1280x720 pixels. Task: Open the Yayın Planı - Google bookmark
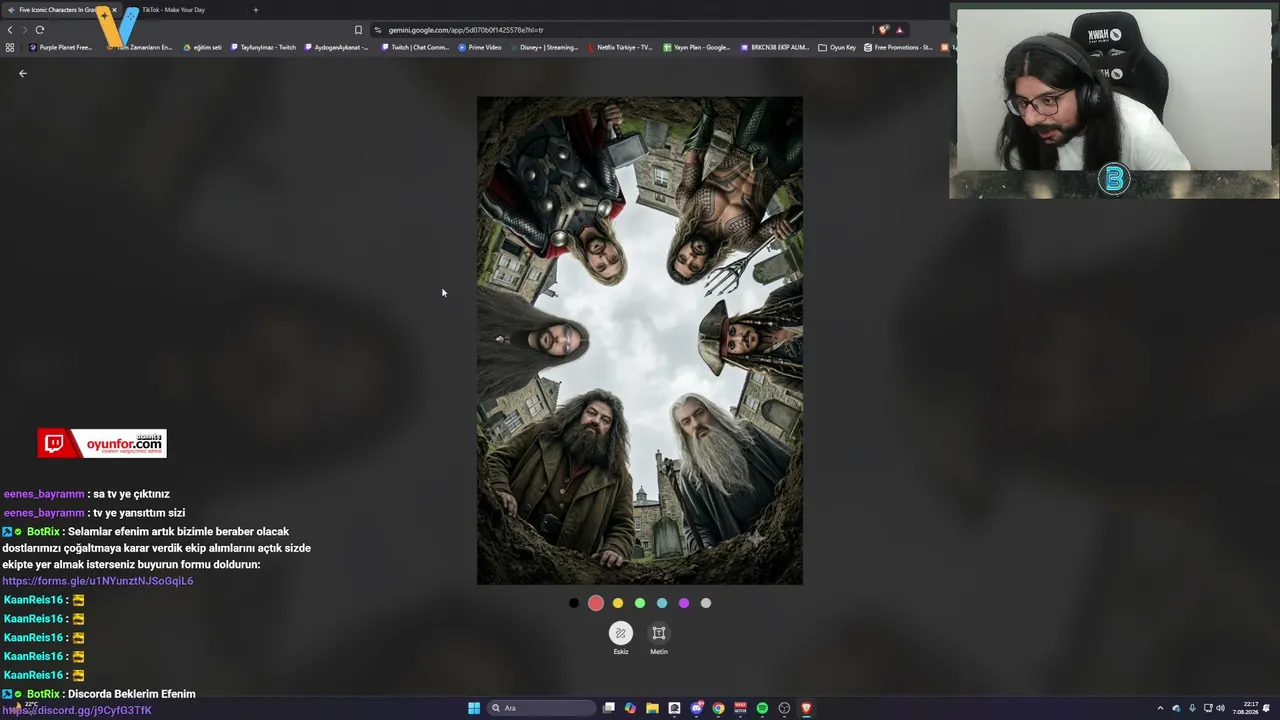pos(697,47)
